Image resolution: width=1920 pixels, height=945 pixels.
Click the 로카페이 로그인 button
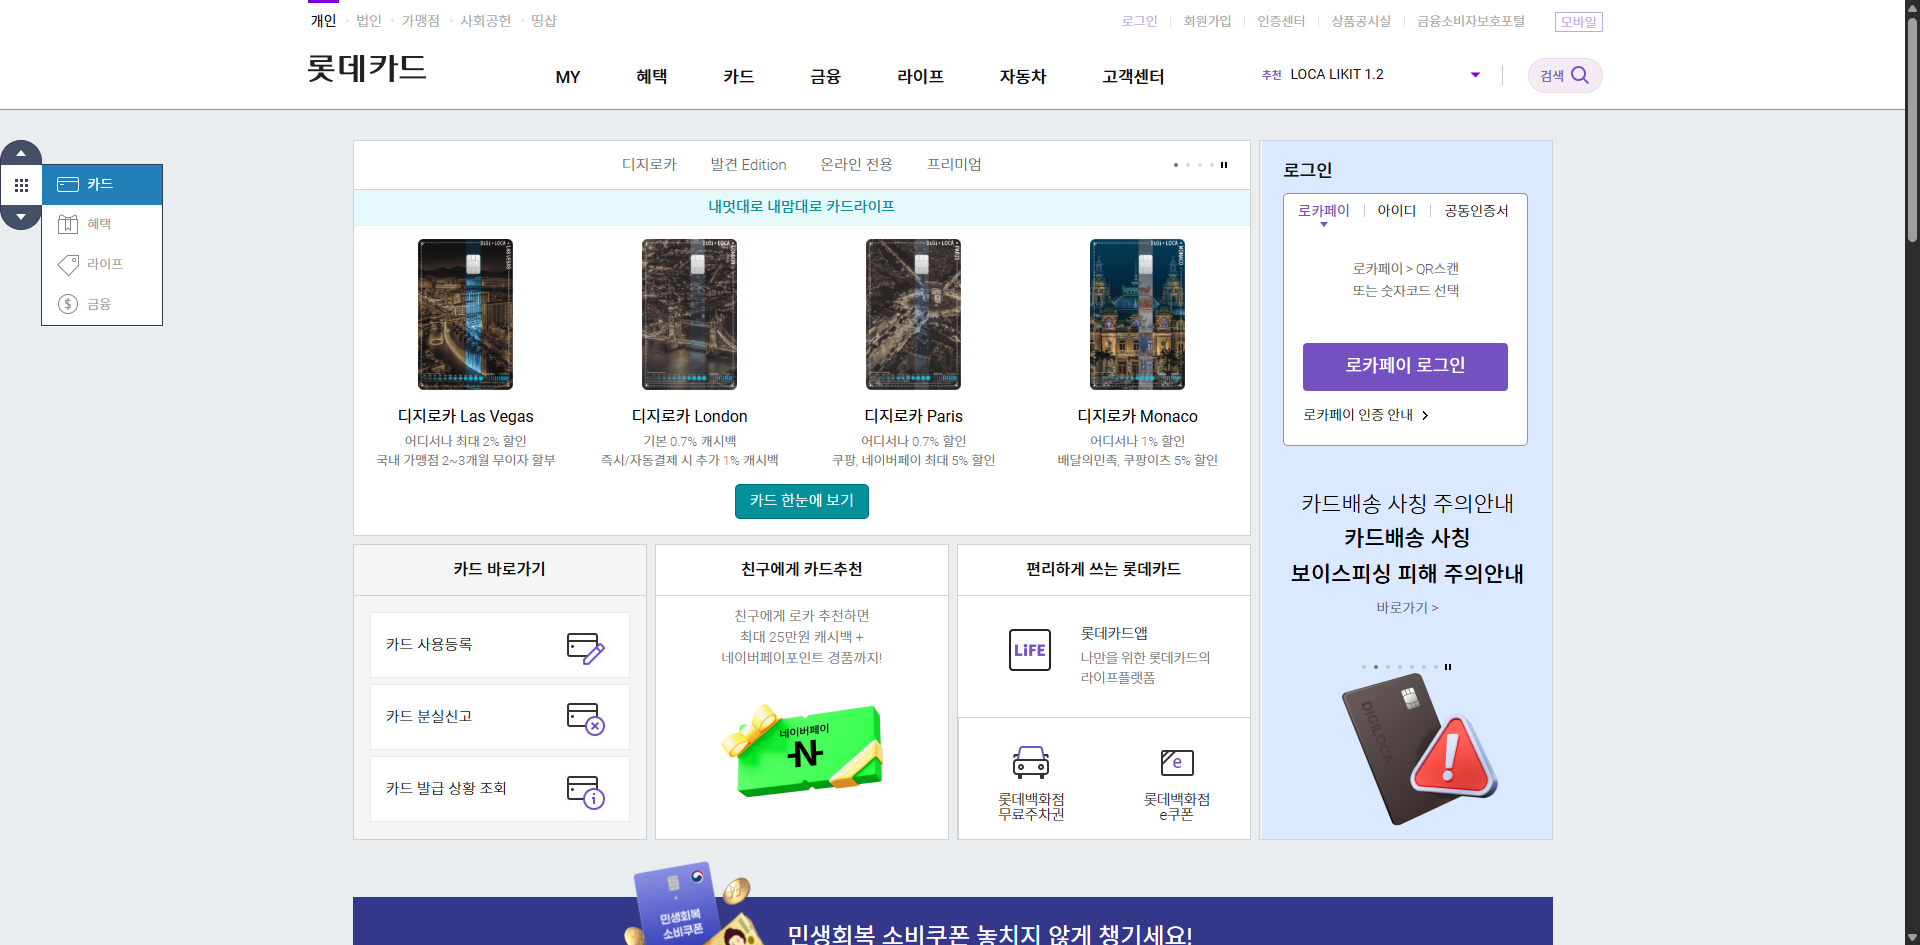pyautogui.click(x=1404, y=366)
